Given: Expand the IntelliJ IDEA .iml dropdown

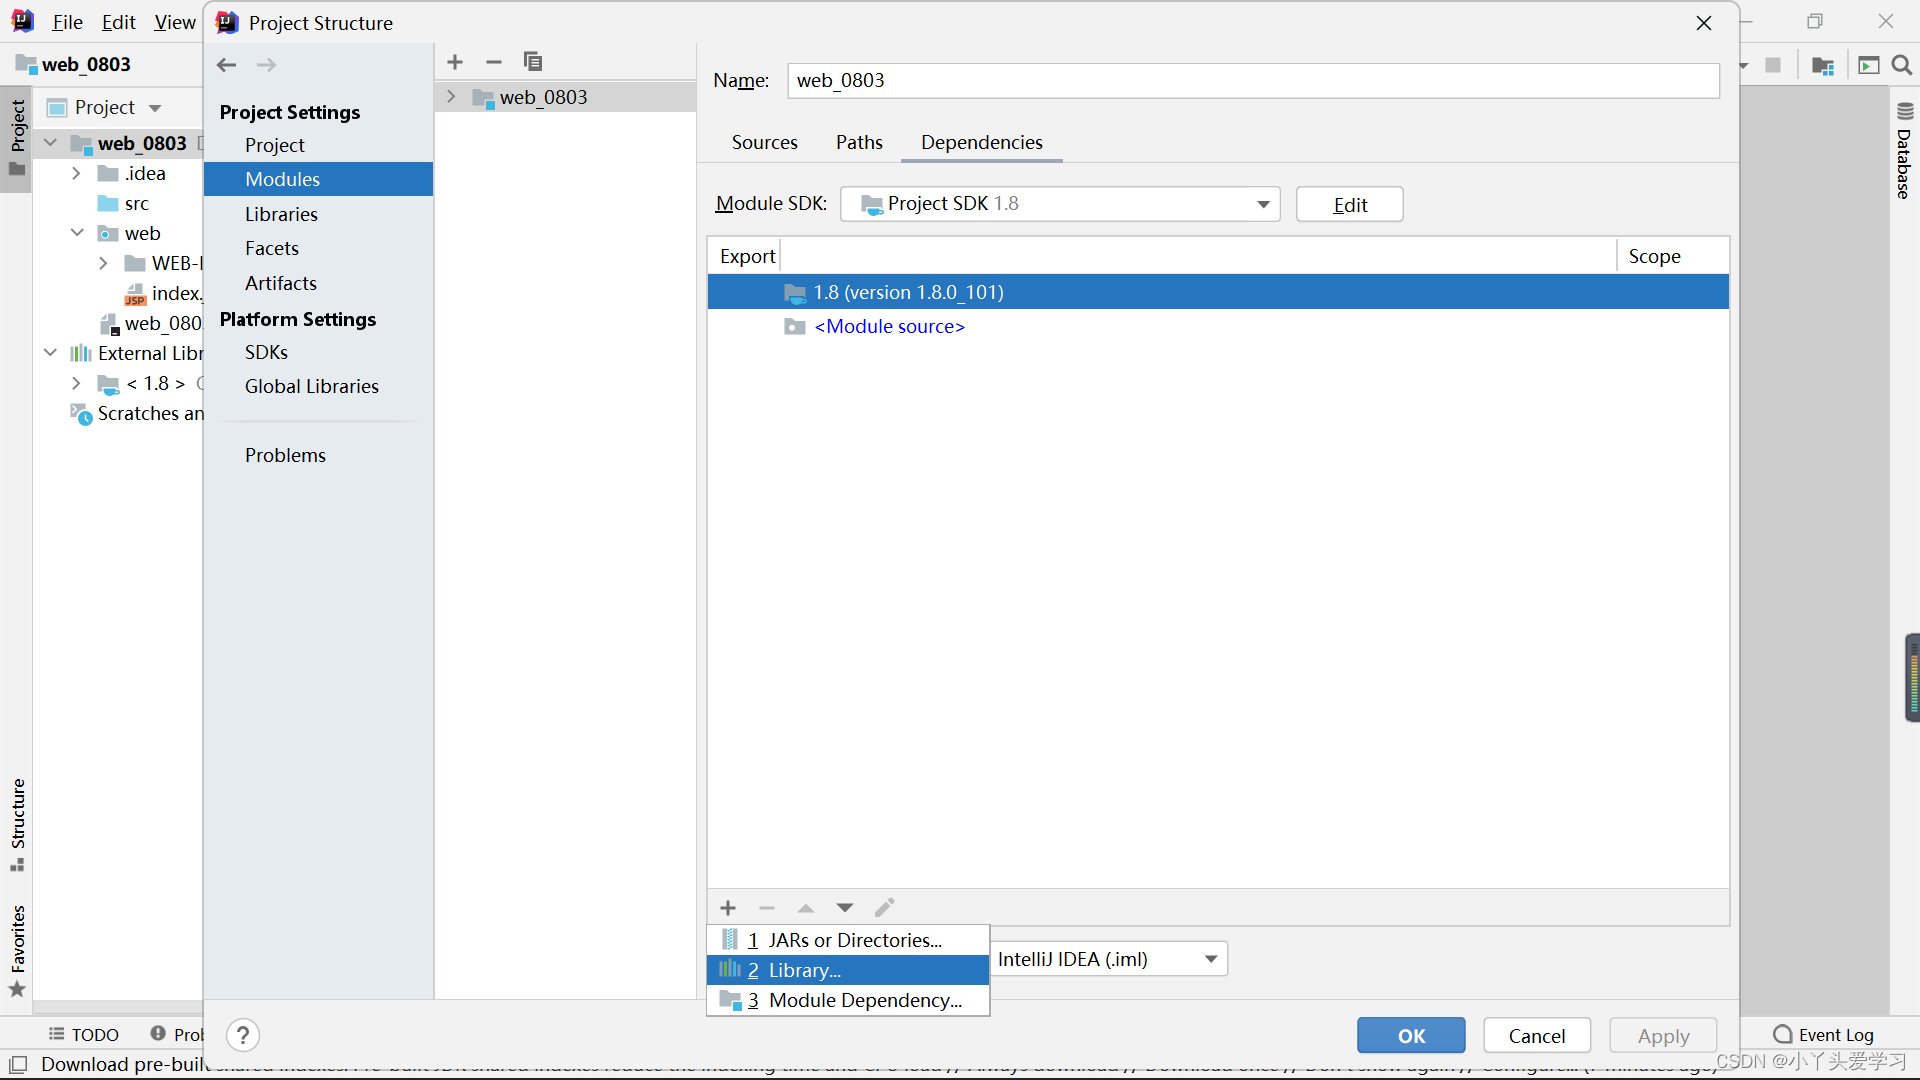Looking at the screenshot, I should [x=1209, y=957].
